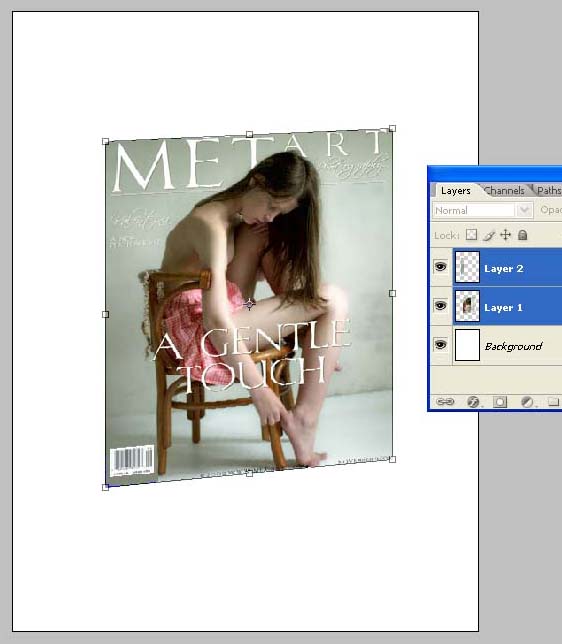The height and width of the screenshot is (644, 562).
Task: Select the Layer 2 thumbnail
Action: click(468, 267)
